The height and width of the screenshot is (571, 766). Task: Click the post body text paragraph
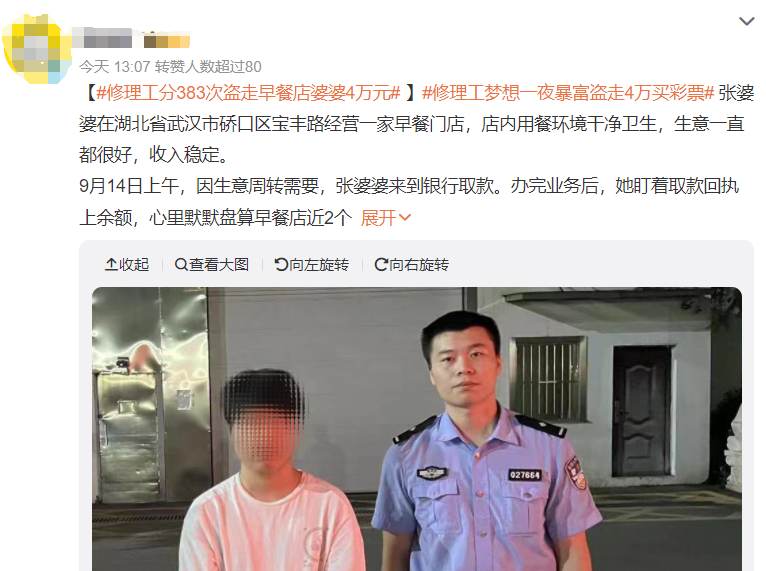(416, 155)
